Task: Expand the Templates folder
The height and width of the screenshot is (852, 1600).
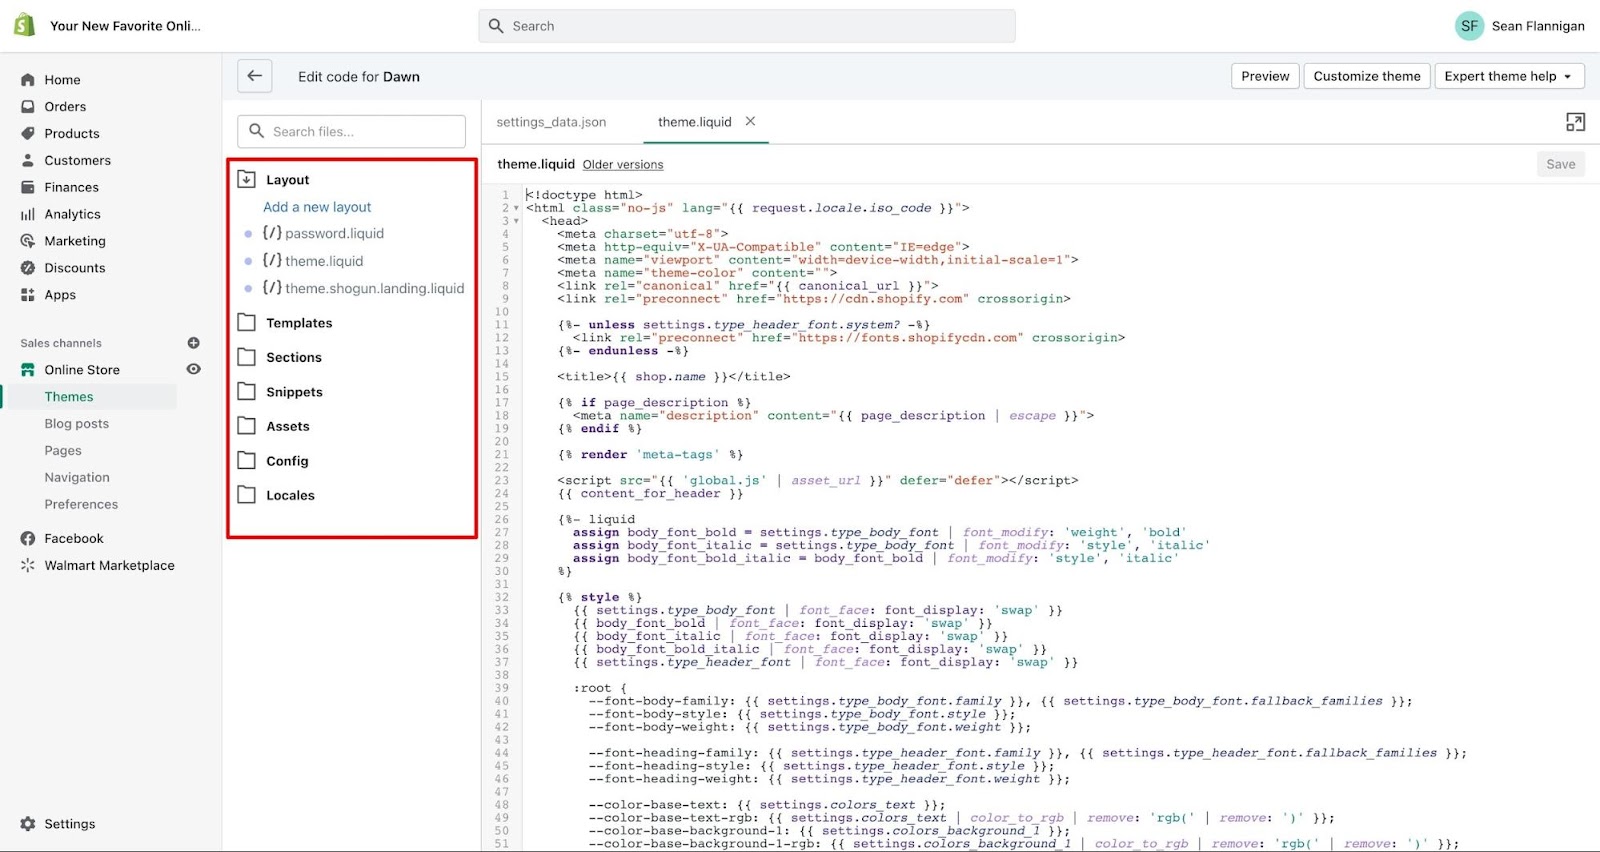Action: coord(247,323)
